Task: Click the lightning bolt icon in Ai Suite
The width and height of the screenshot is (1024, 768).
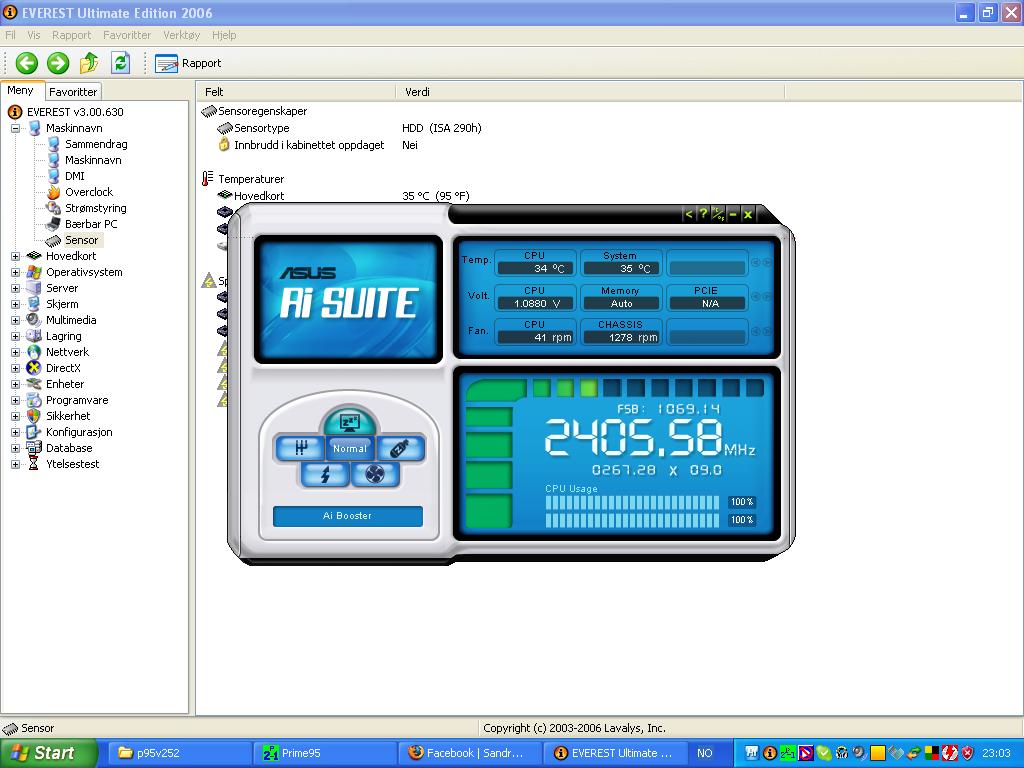Action: pyautogui.click(x=325, y=474)
